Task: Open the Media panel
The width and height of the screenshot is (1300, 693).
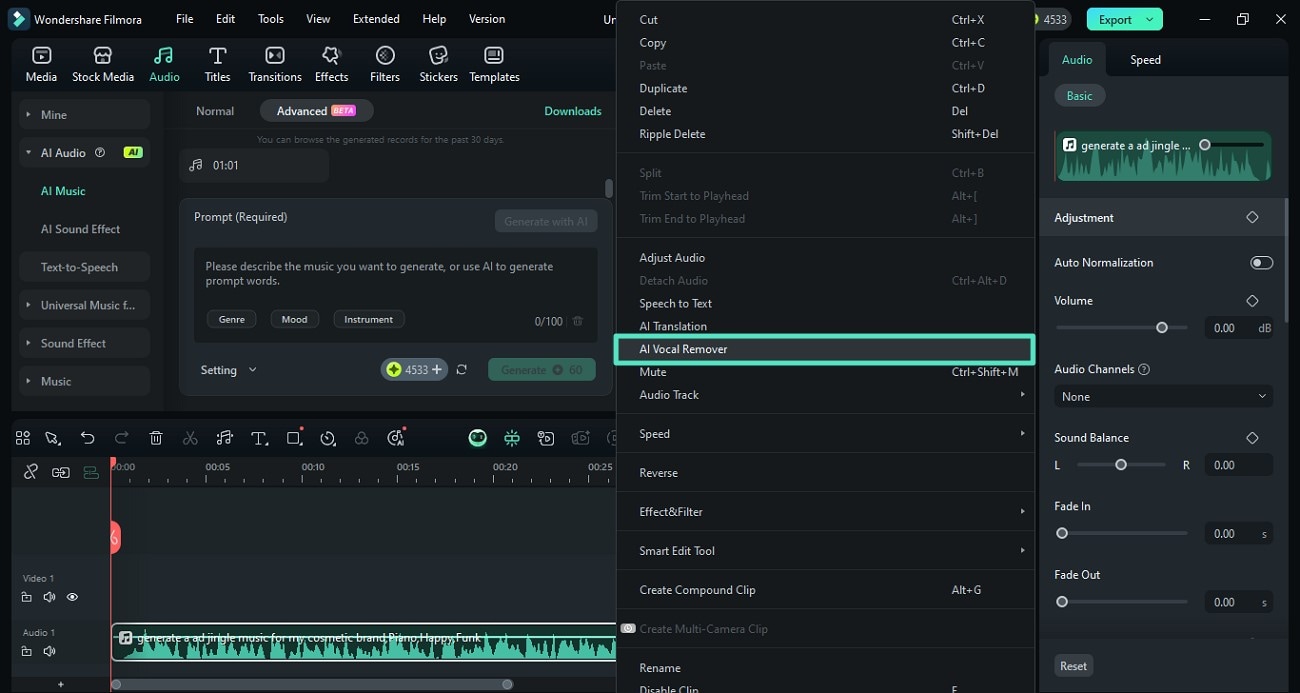Action: tap(41, 64)
